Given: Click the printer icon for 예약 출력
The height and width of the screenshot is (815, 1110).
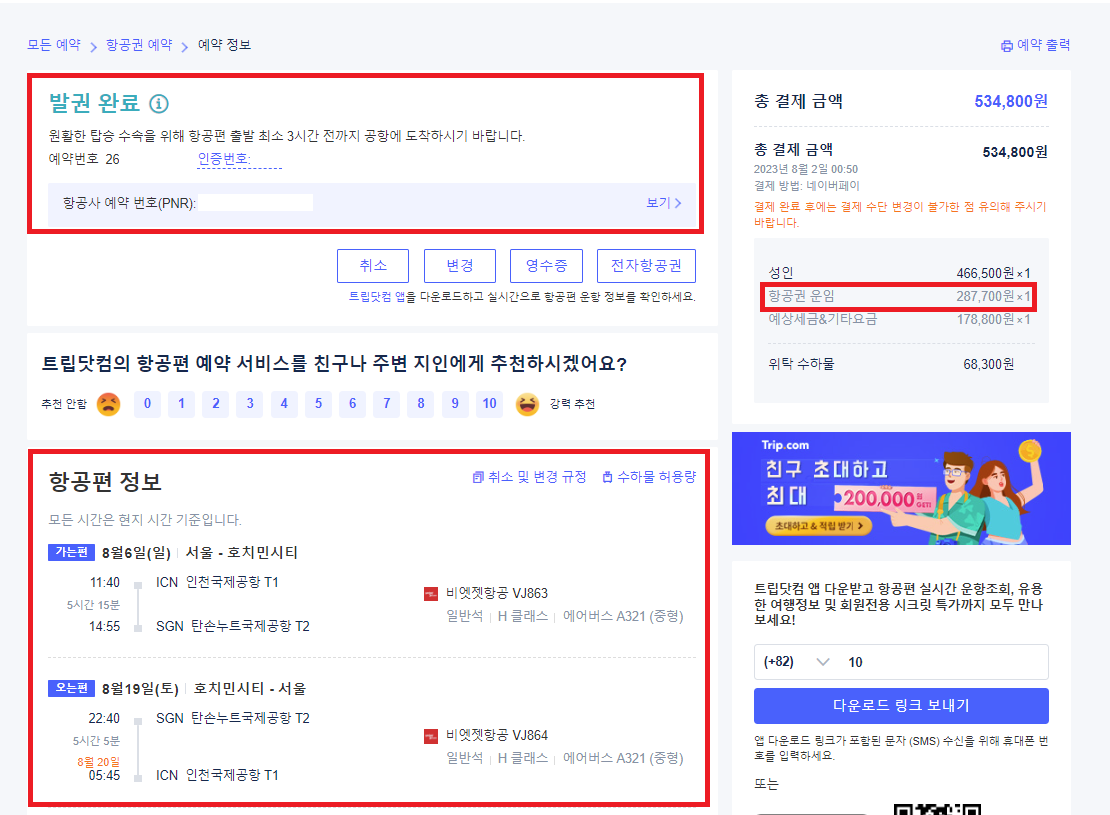Looking at the screenshot, I should tap(1007, 46).
